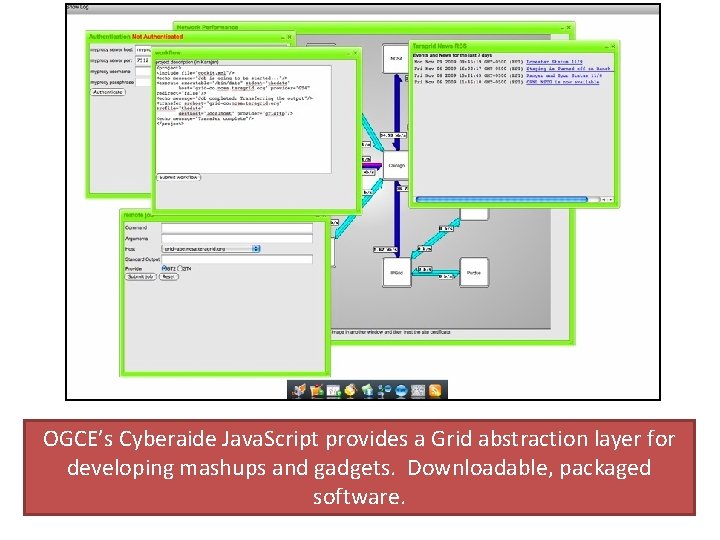
Task: Open the orange RSS feed dock icon
Action: coord(435,391)
